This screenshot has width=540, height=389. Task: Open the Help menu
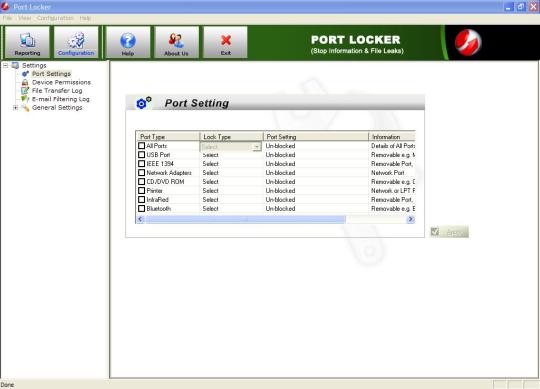point(85,18)
